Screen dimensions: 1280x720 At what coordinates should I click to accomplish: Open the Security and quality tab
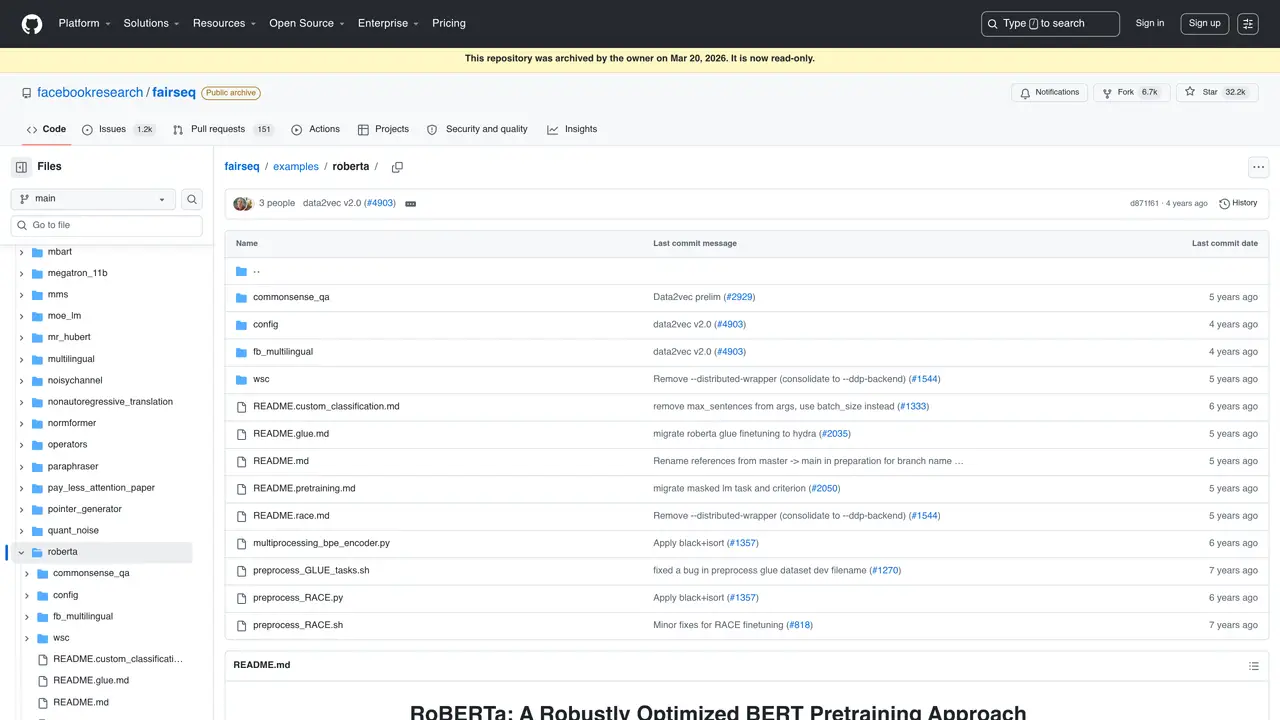pos(477,129)
